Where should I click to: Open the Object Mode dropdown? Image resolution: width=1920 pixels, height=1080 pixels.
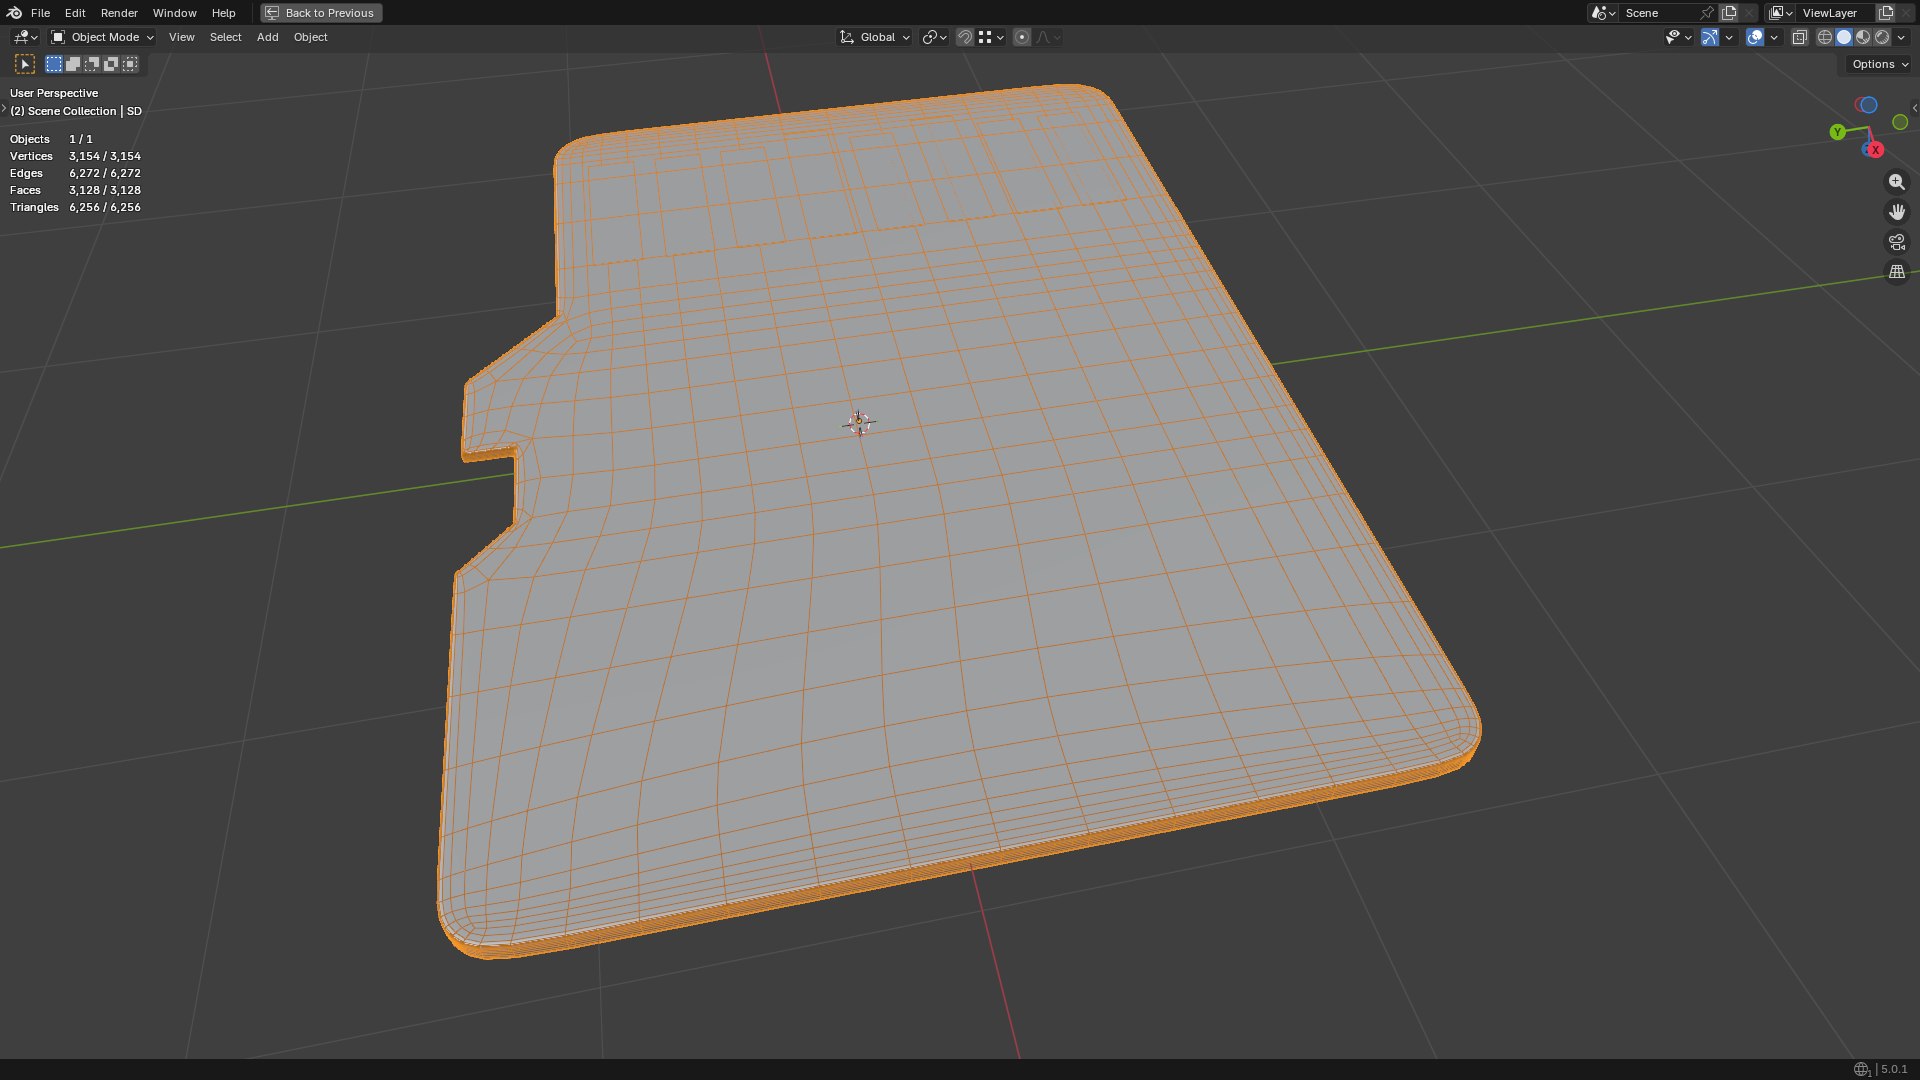tap(102, 37)
